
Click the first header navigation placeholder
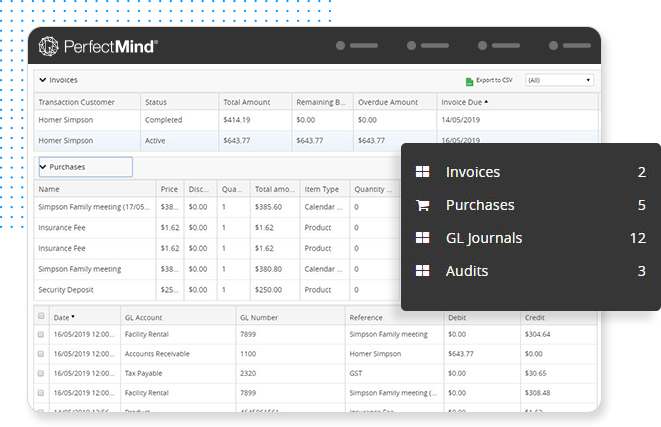point(357,46)
